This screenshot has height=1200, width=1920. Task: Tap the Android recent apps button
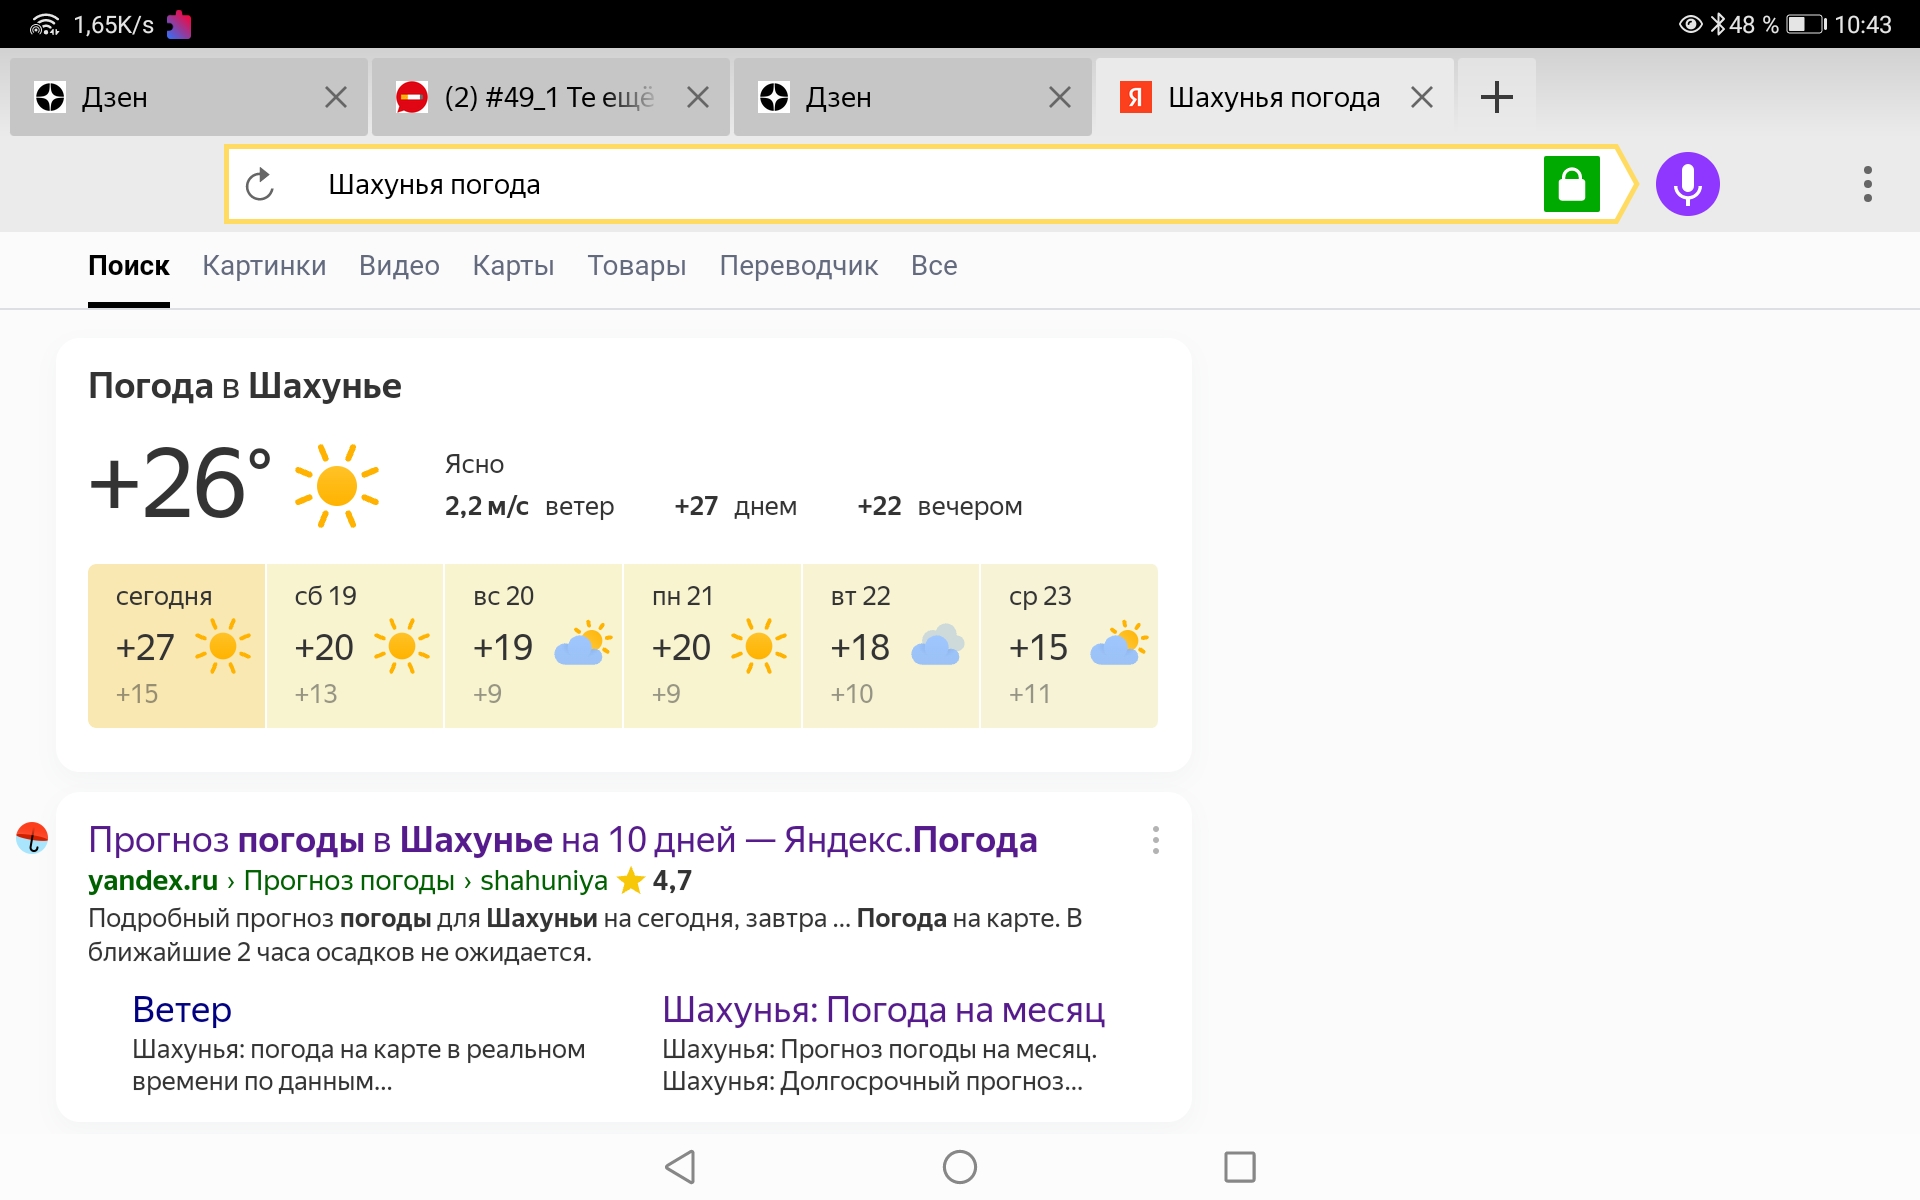1240,1166
